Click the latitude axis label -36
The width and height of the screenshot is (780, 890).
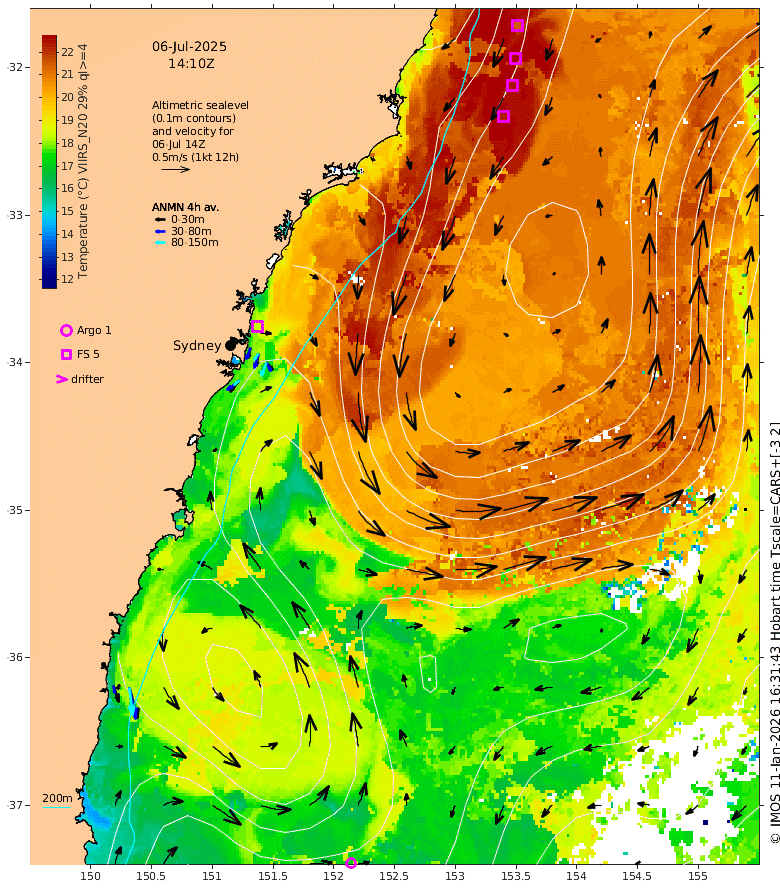pos(15,657)
